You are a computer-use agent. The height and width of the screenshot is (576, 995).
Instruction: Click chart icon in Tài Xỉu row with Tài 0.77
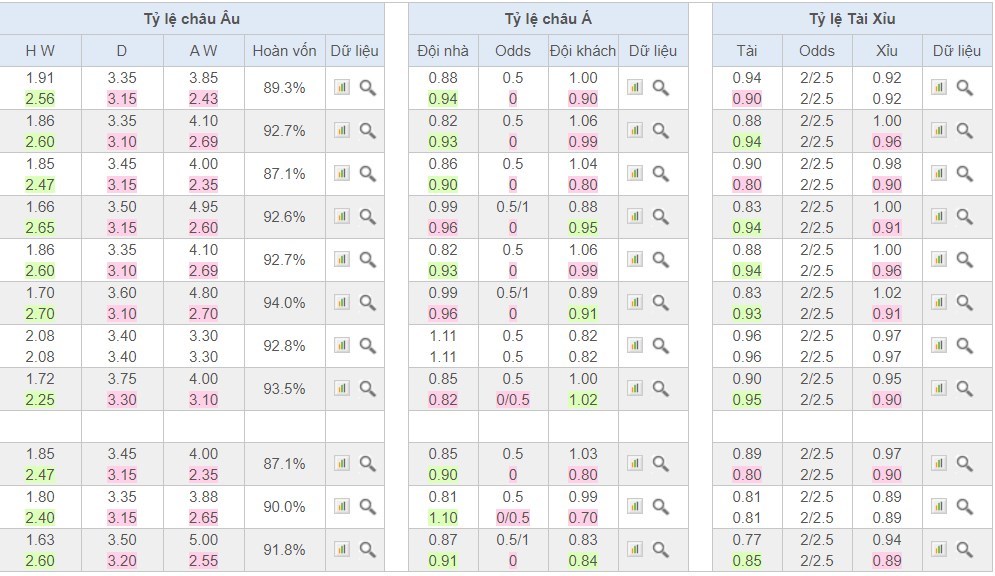point(939,549)
